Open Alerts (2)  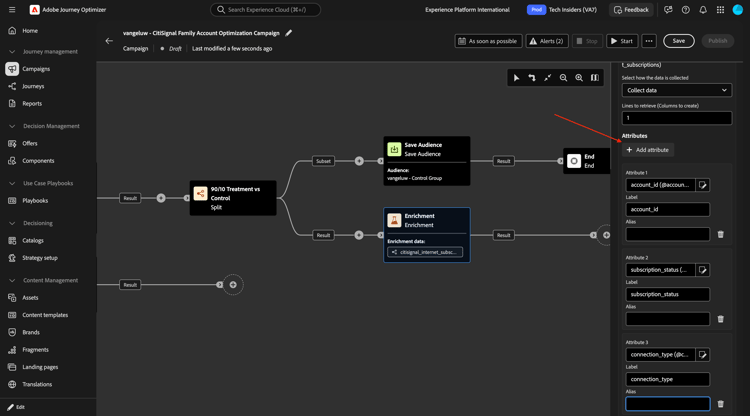pyautogui.click(x=547, y=41)
